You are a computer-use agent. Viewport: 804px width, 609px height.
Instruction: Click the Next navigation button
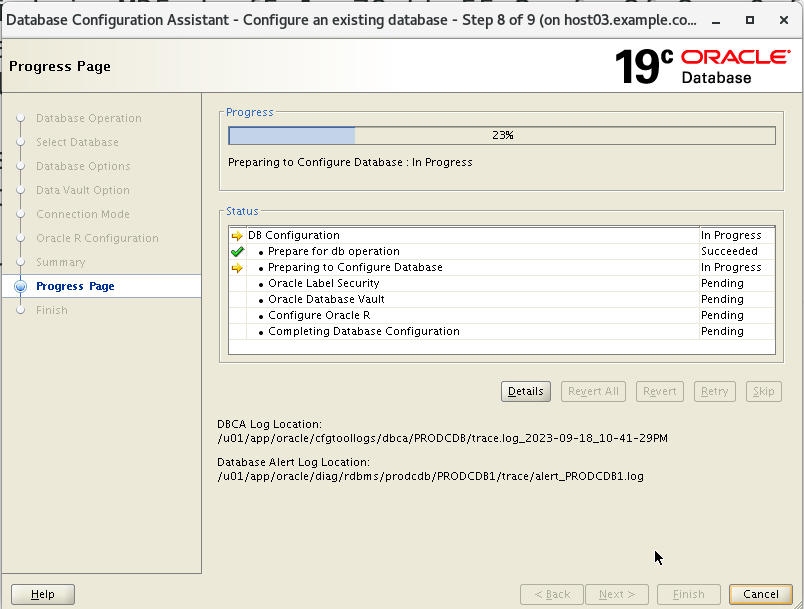(617, 594)
